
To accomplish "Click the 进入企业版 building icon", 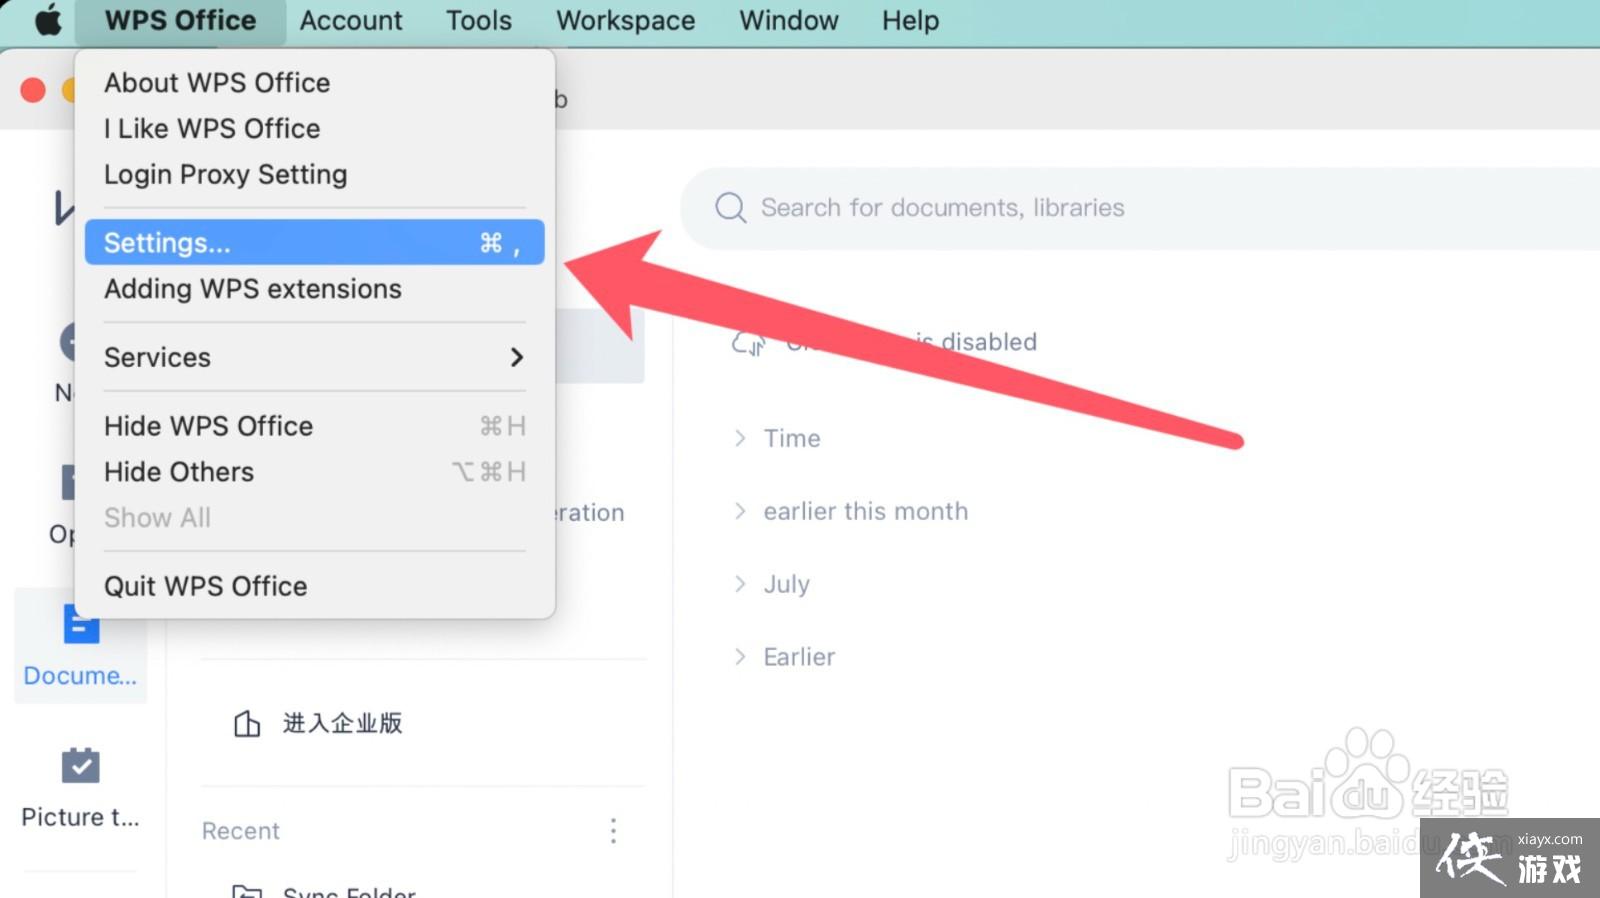I will click(x=247, y=723).
